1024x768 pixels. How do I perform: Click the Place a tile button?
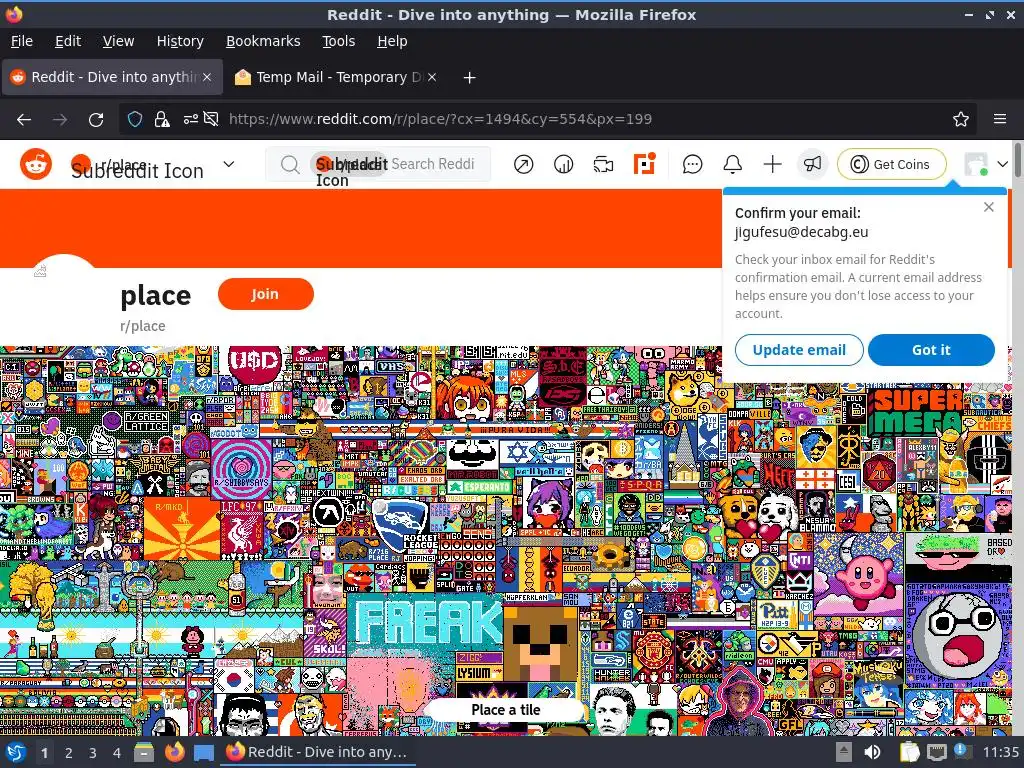505,710
